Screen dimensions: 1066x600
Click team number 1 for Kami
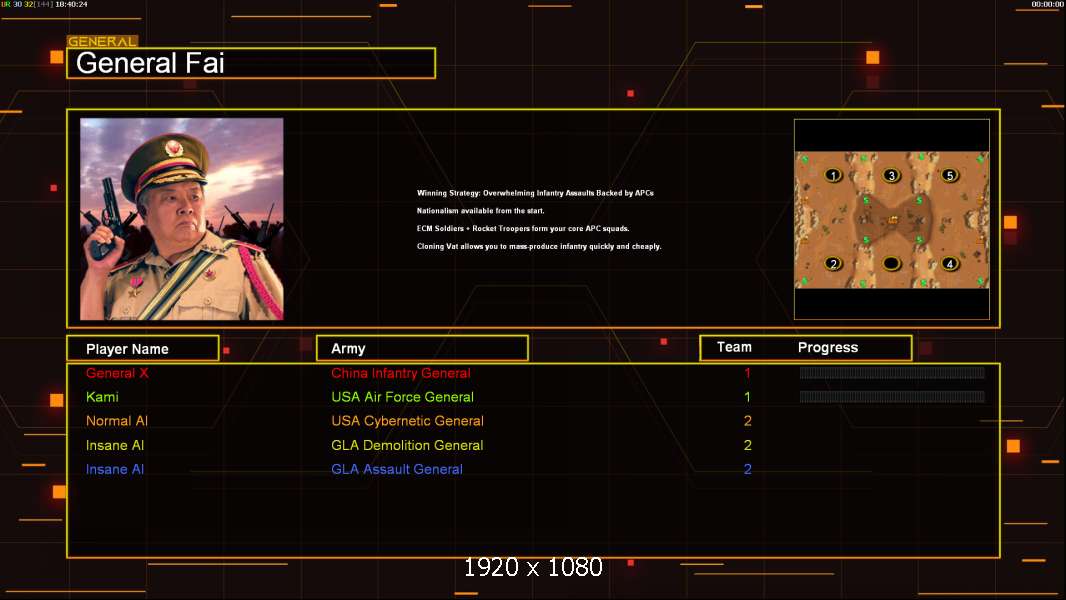click(747, 397)
